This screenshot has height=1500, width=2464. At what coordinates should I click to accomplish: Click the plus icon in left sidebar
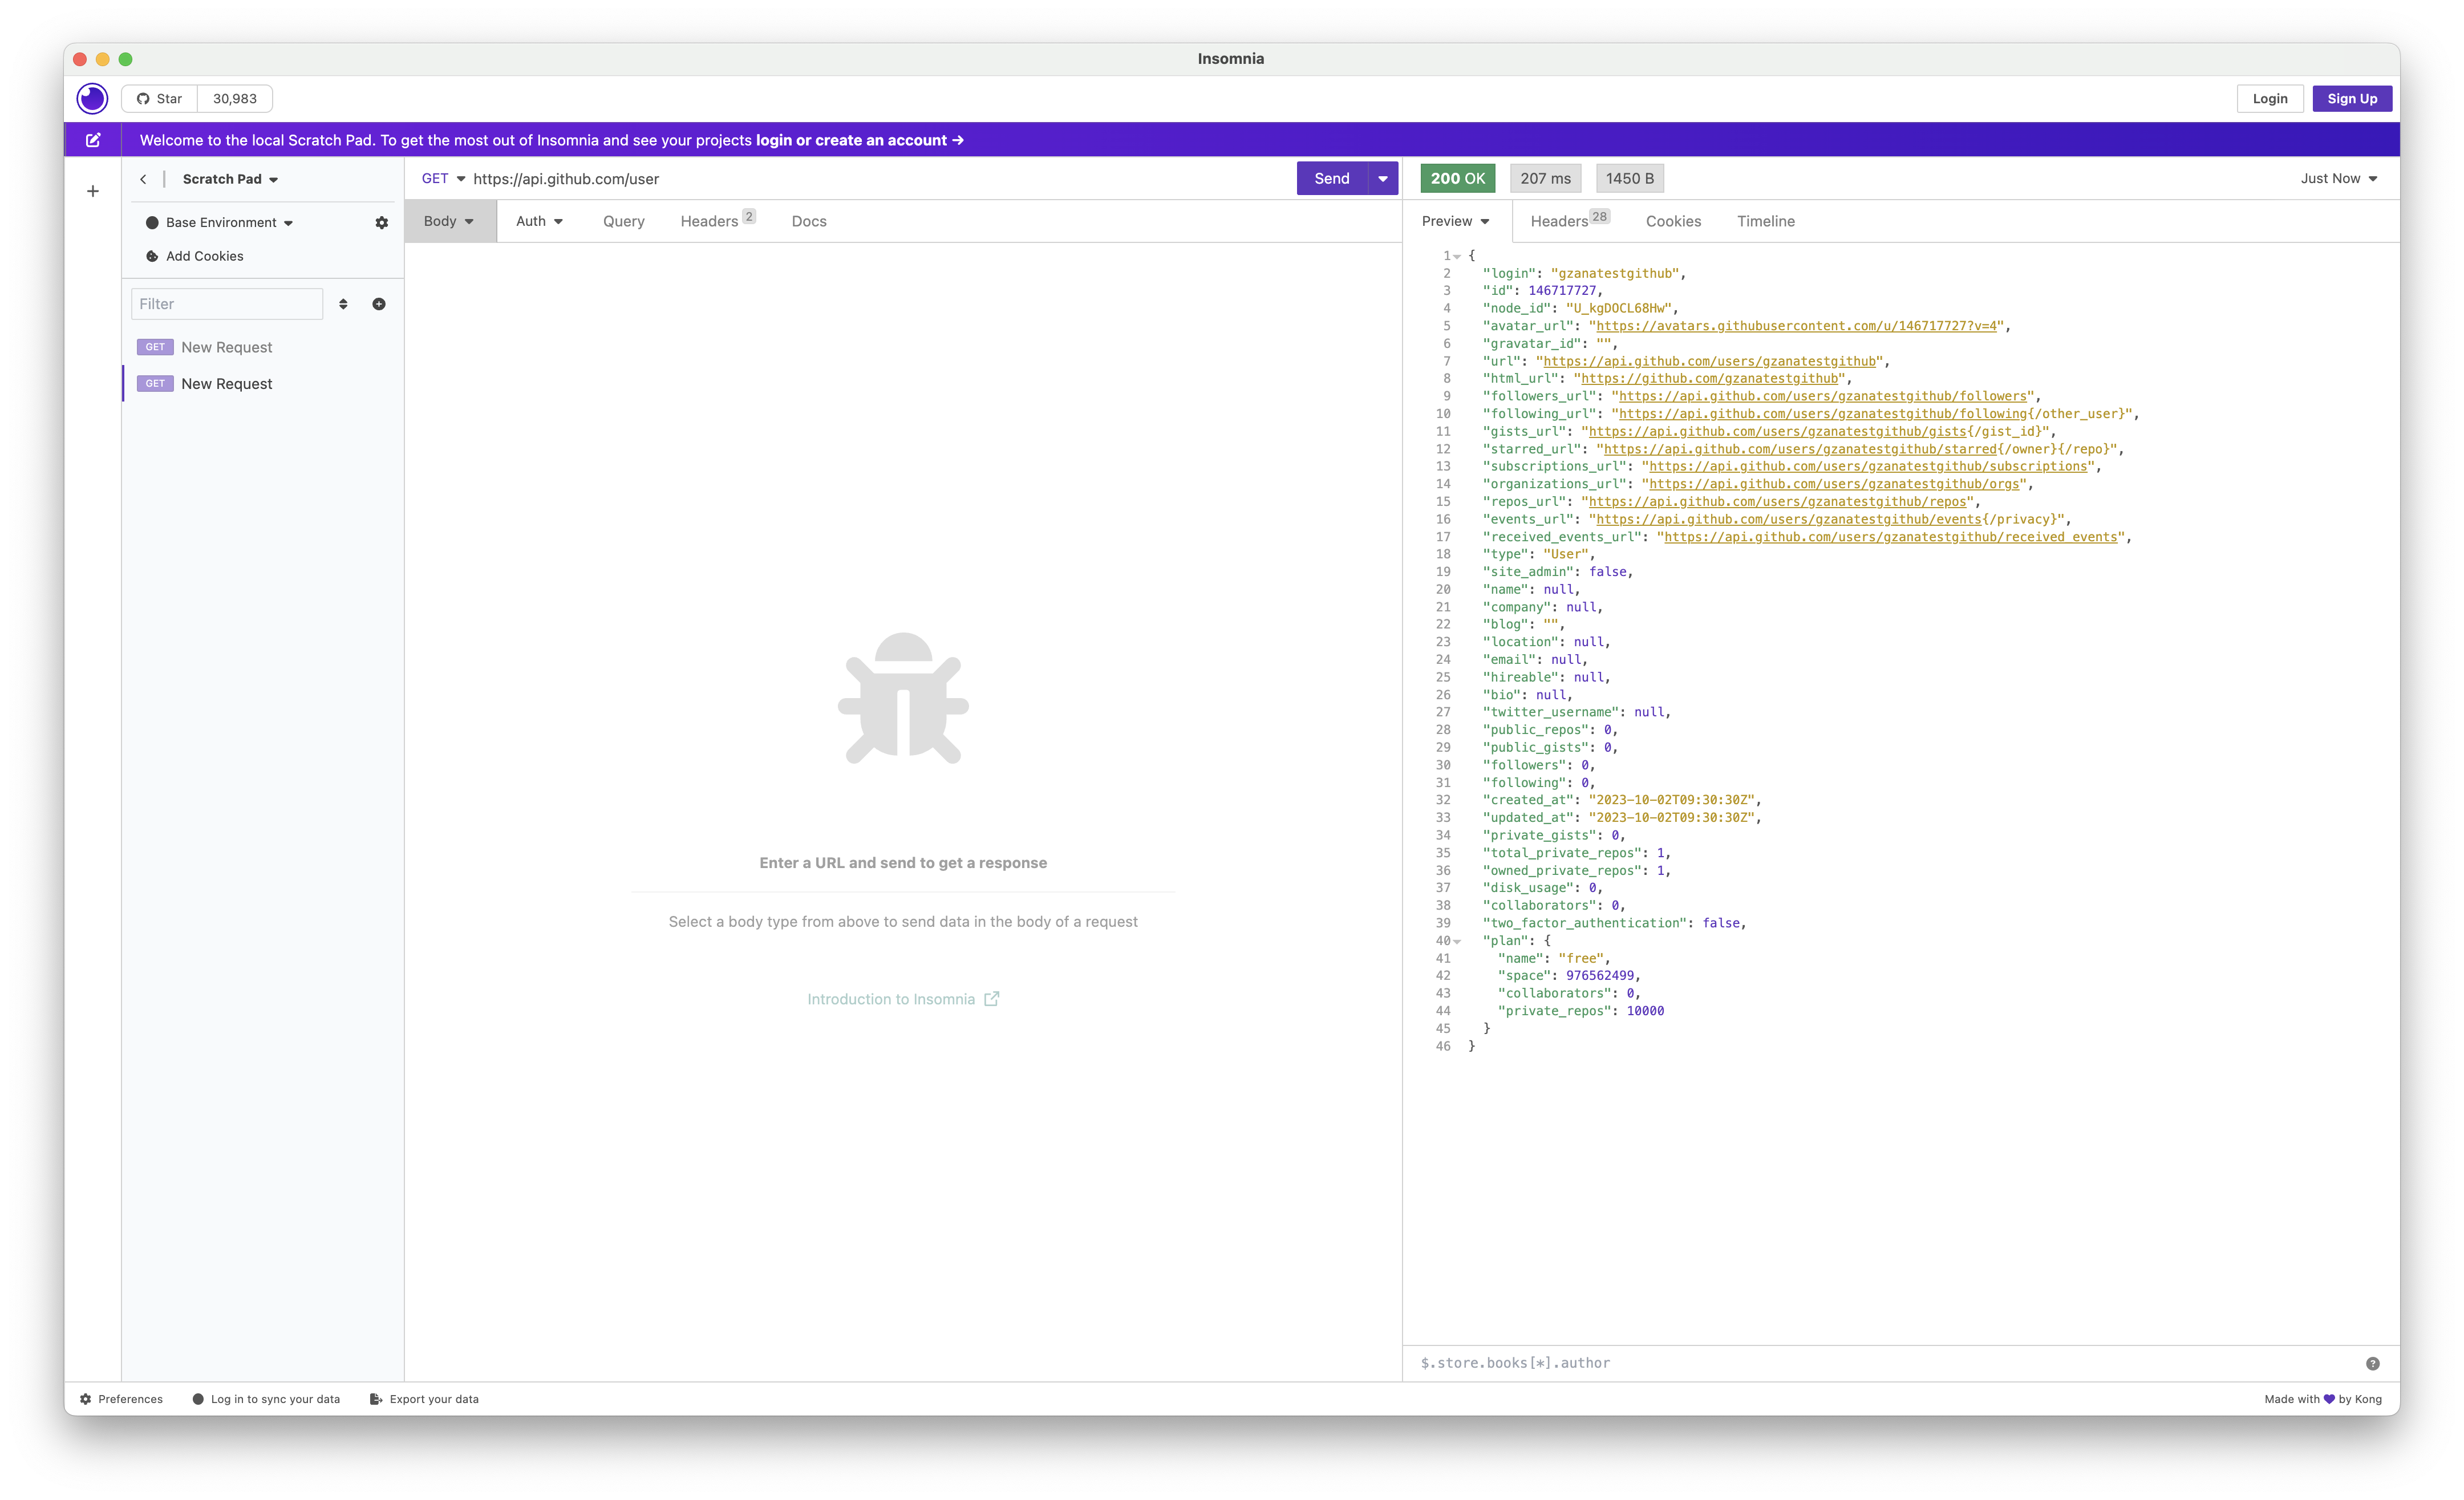pyautogui.click(x=93, y=191)
